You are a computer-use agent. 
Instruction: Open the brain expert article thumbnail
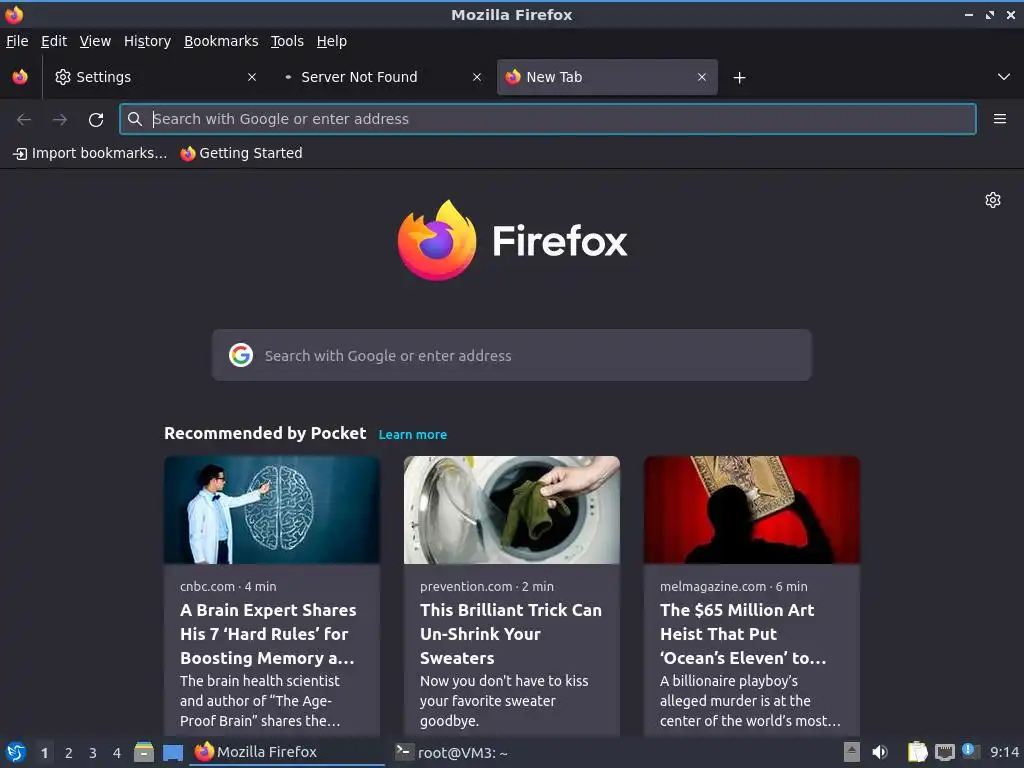[272, 510]
